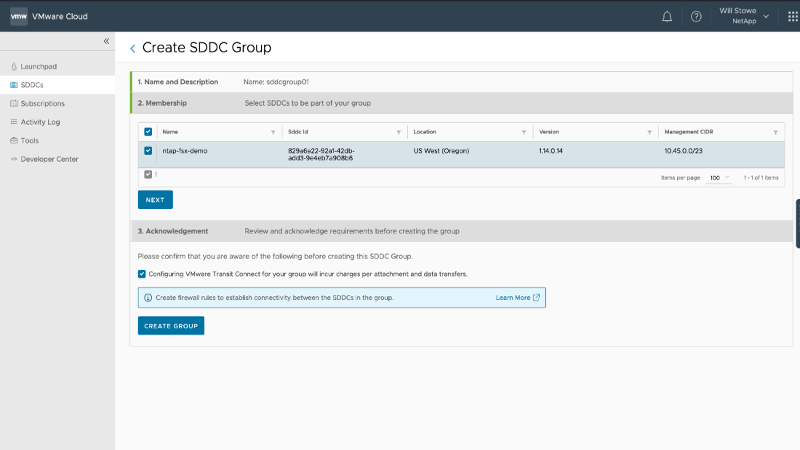This screenshot has width=800, height=450.
Task: Toggle the select-all checkbox in table header
Action: tap(148, 132)
